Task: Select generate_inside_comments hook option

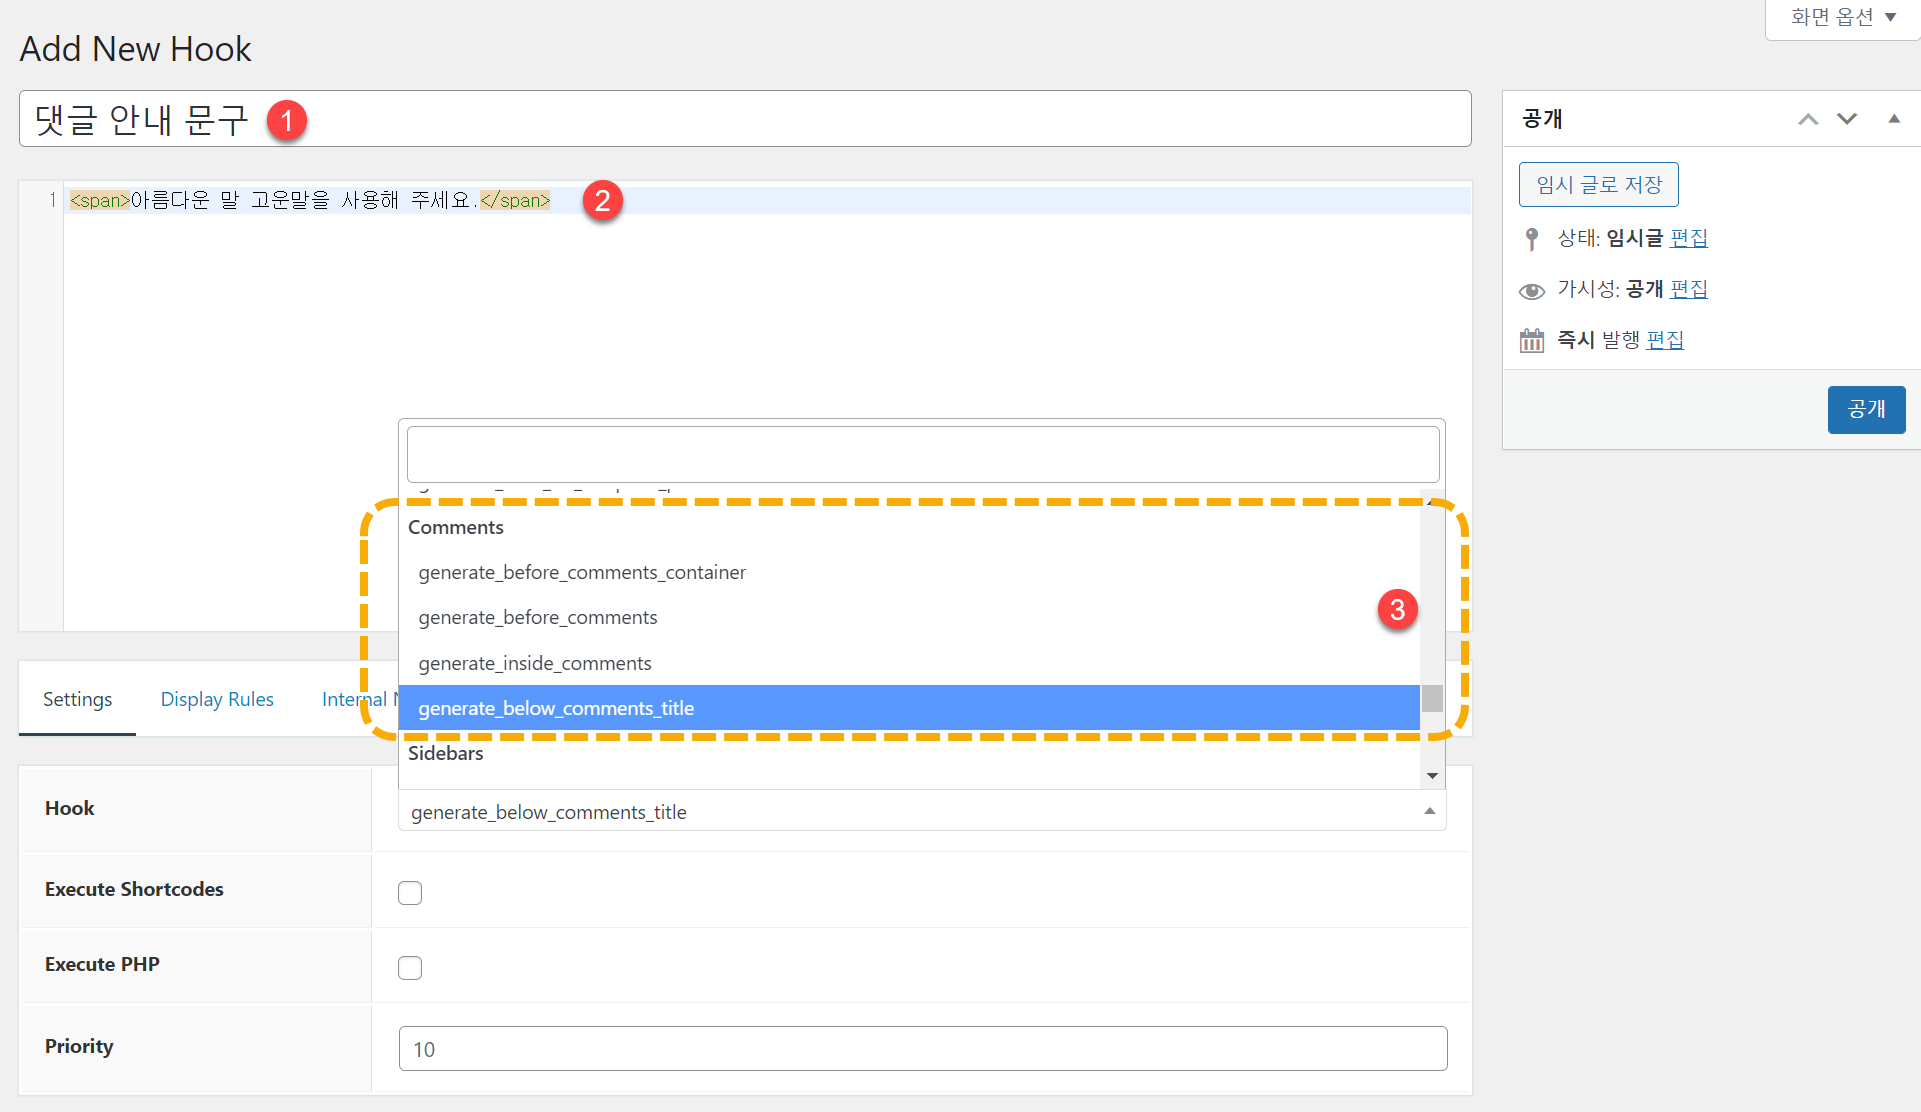Action: (535, 663)
